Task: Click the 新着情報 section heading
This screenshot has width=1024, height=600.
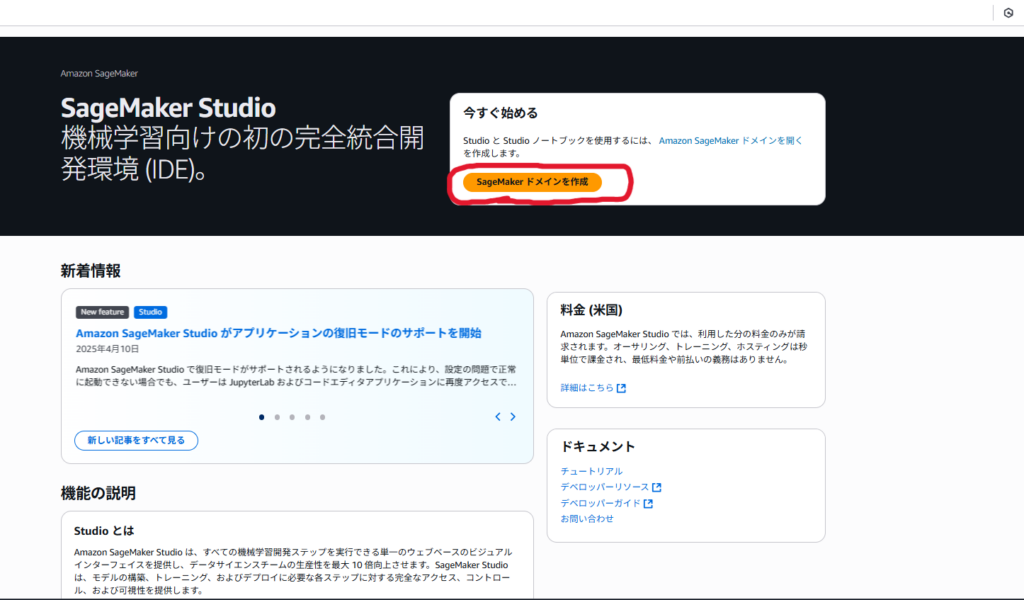Action: pyautogui.click(x=91, y=271)
